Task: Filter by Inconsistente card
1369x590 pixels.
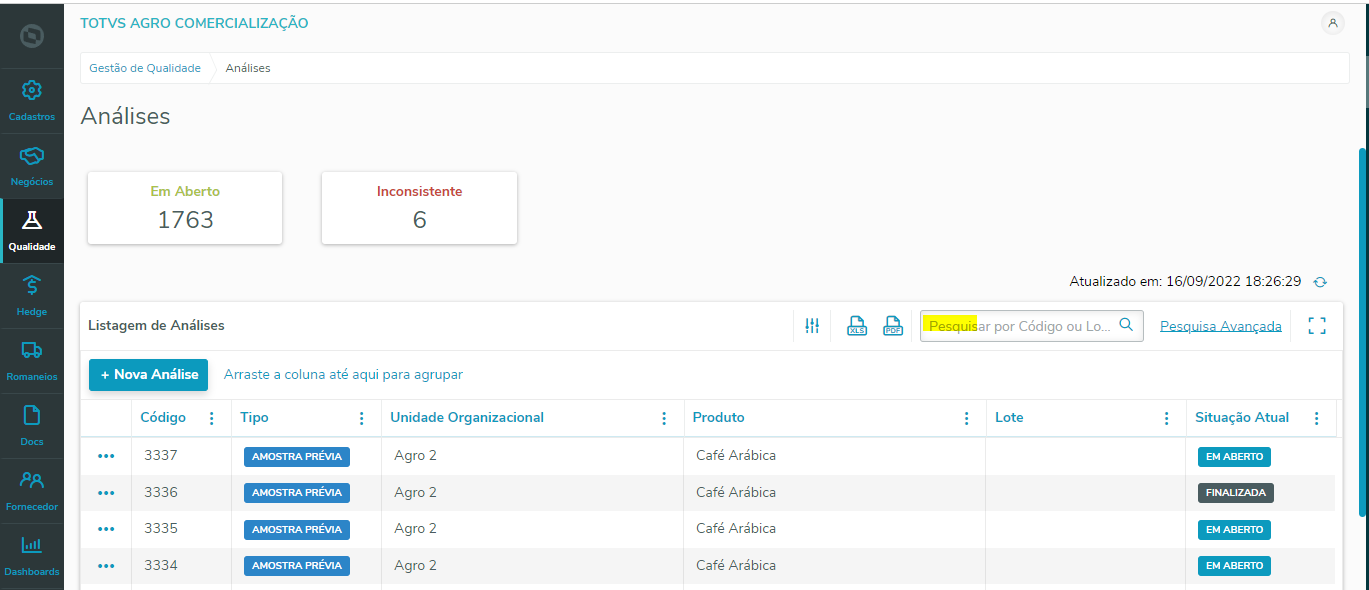Action: point(419,208)
